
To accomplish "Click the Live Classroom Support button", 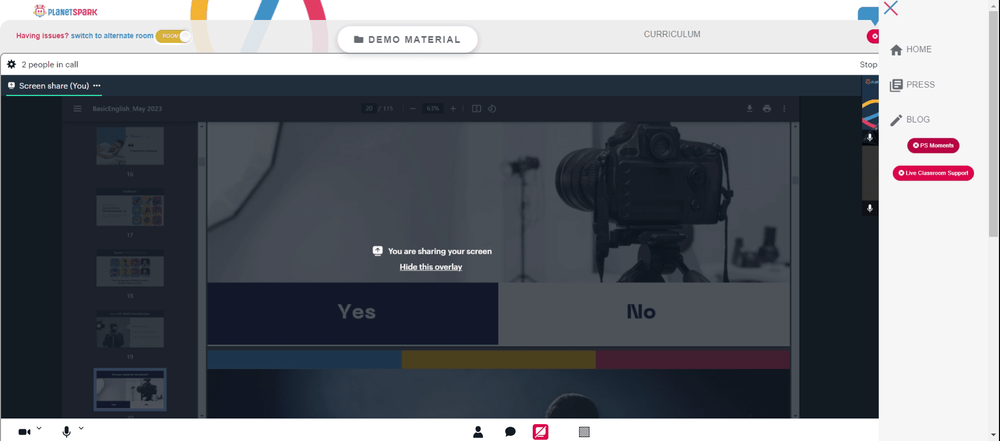I will point(933,173).
